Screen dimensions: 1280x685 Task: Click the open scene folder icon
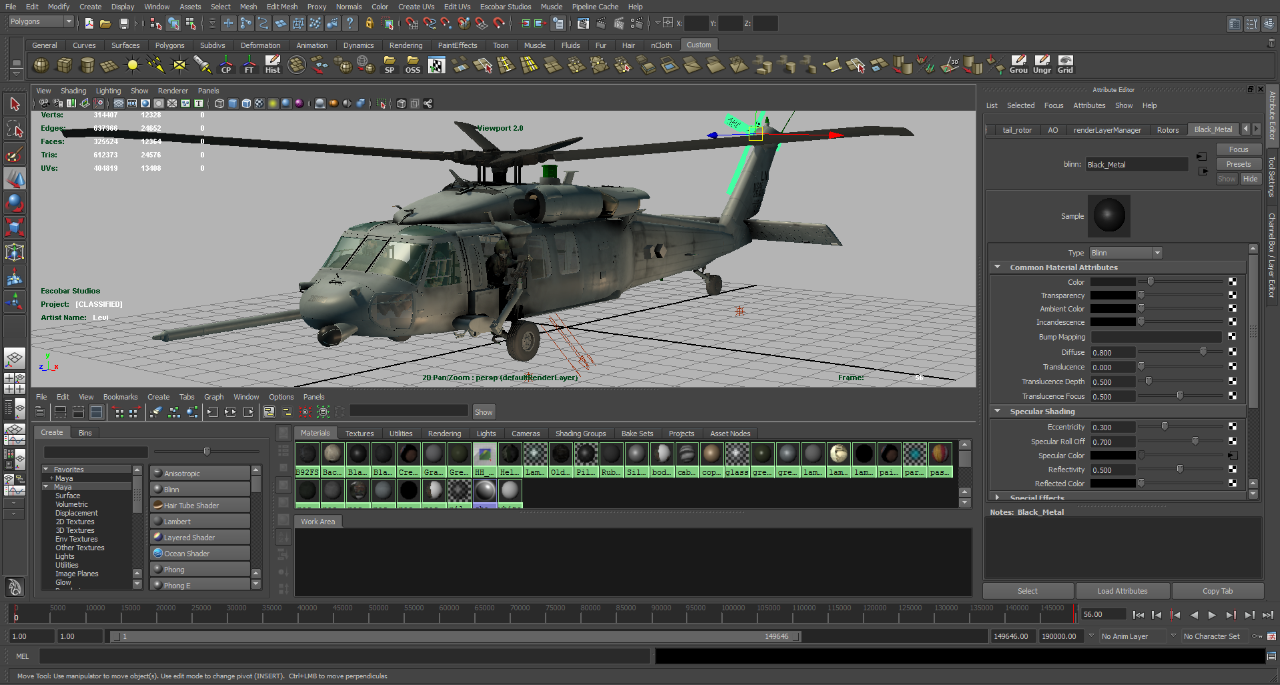(106, 23)
